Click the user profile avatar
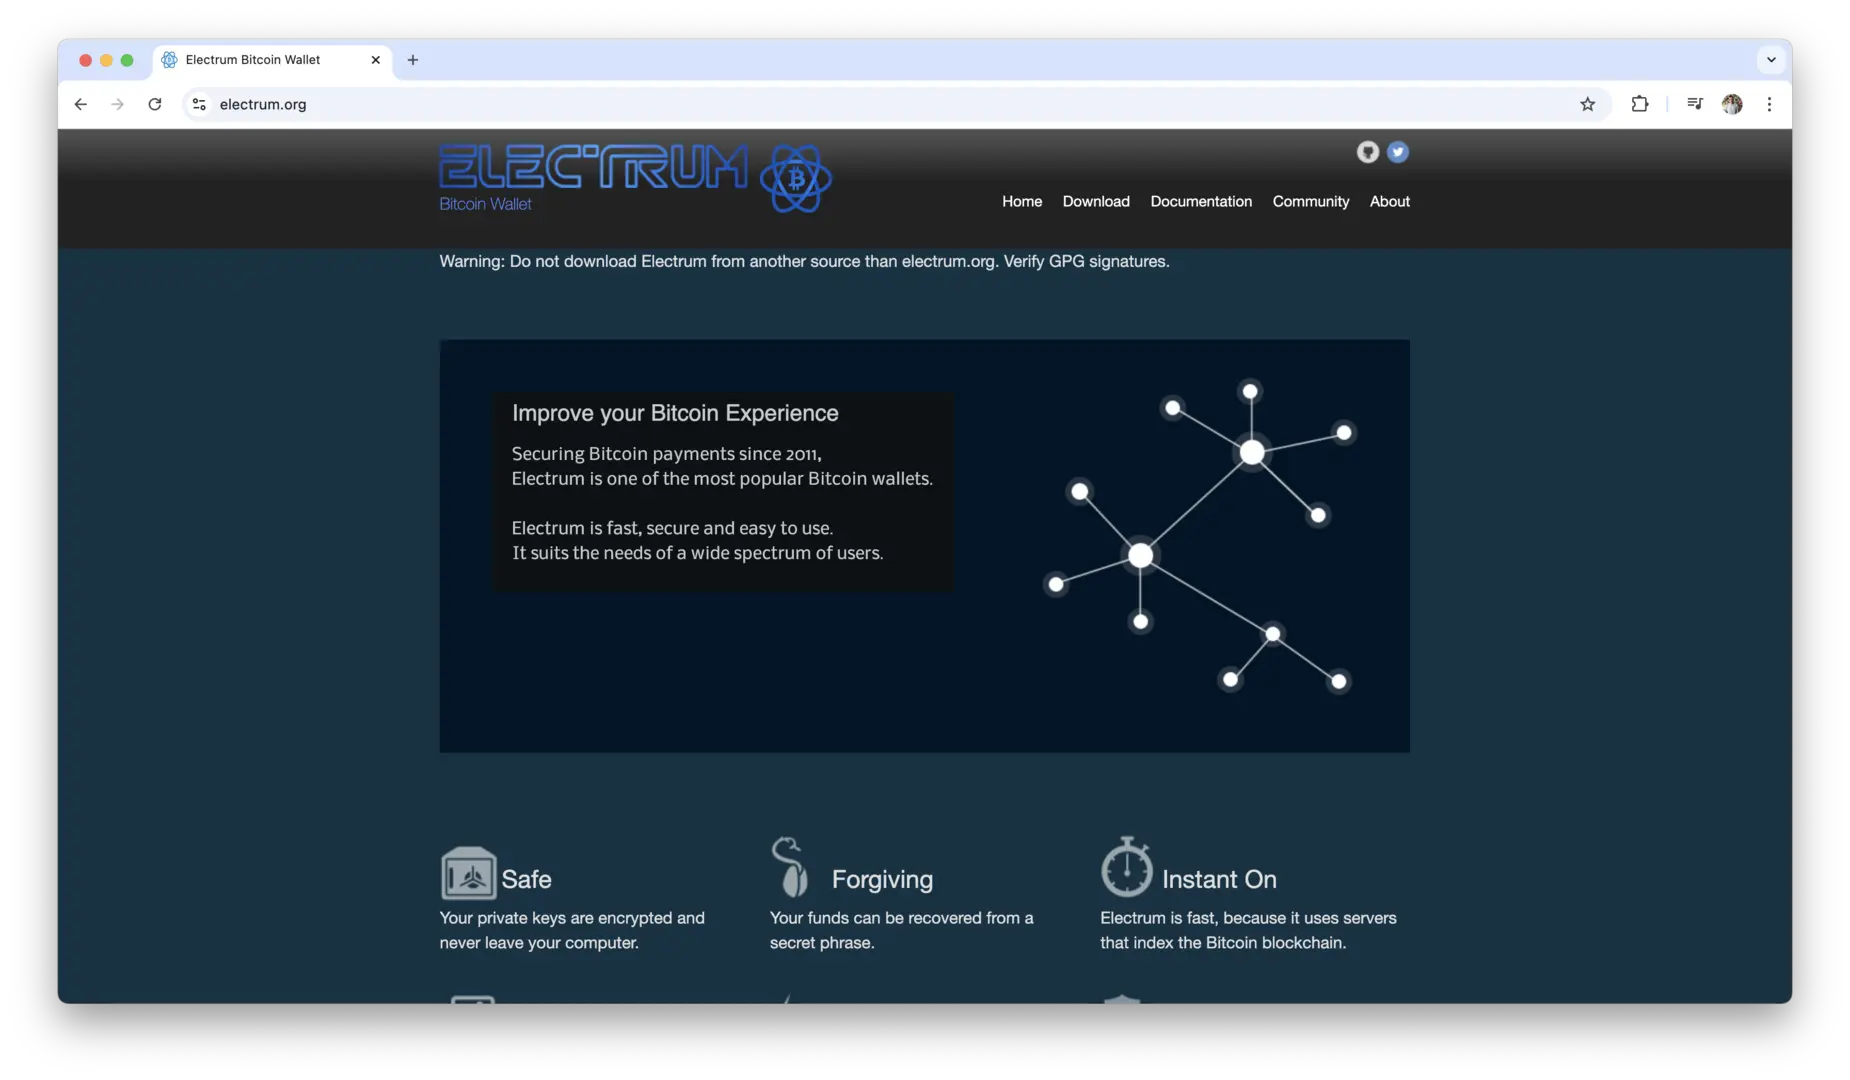1850x1080 pixels. [1733, 104]
